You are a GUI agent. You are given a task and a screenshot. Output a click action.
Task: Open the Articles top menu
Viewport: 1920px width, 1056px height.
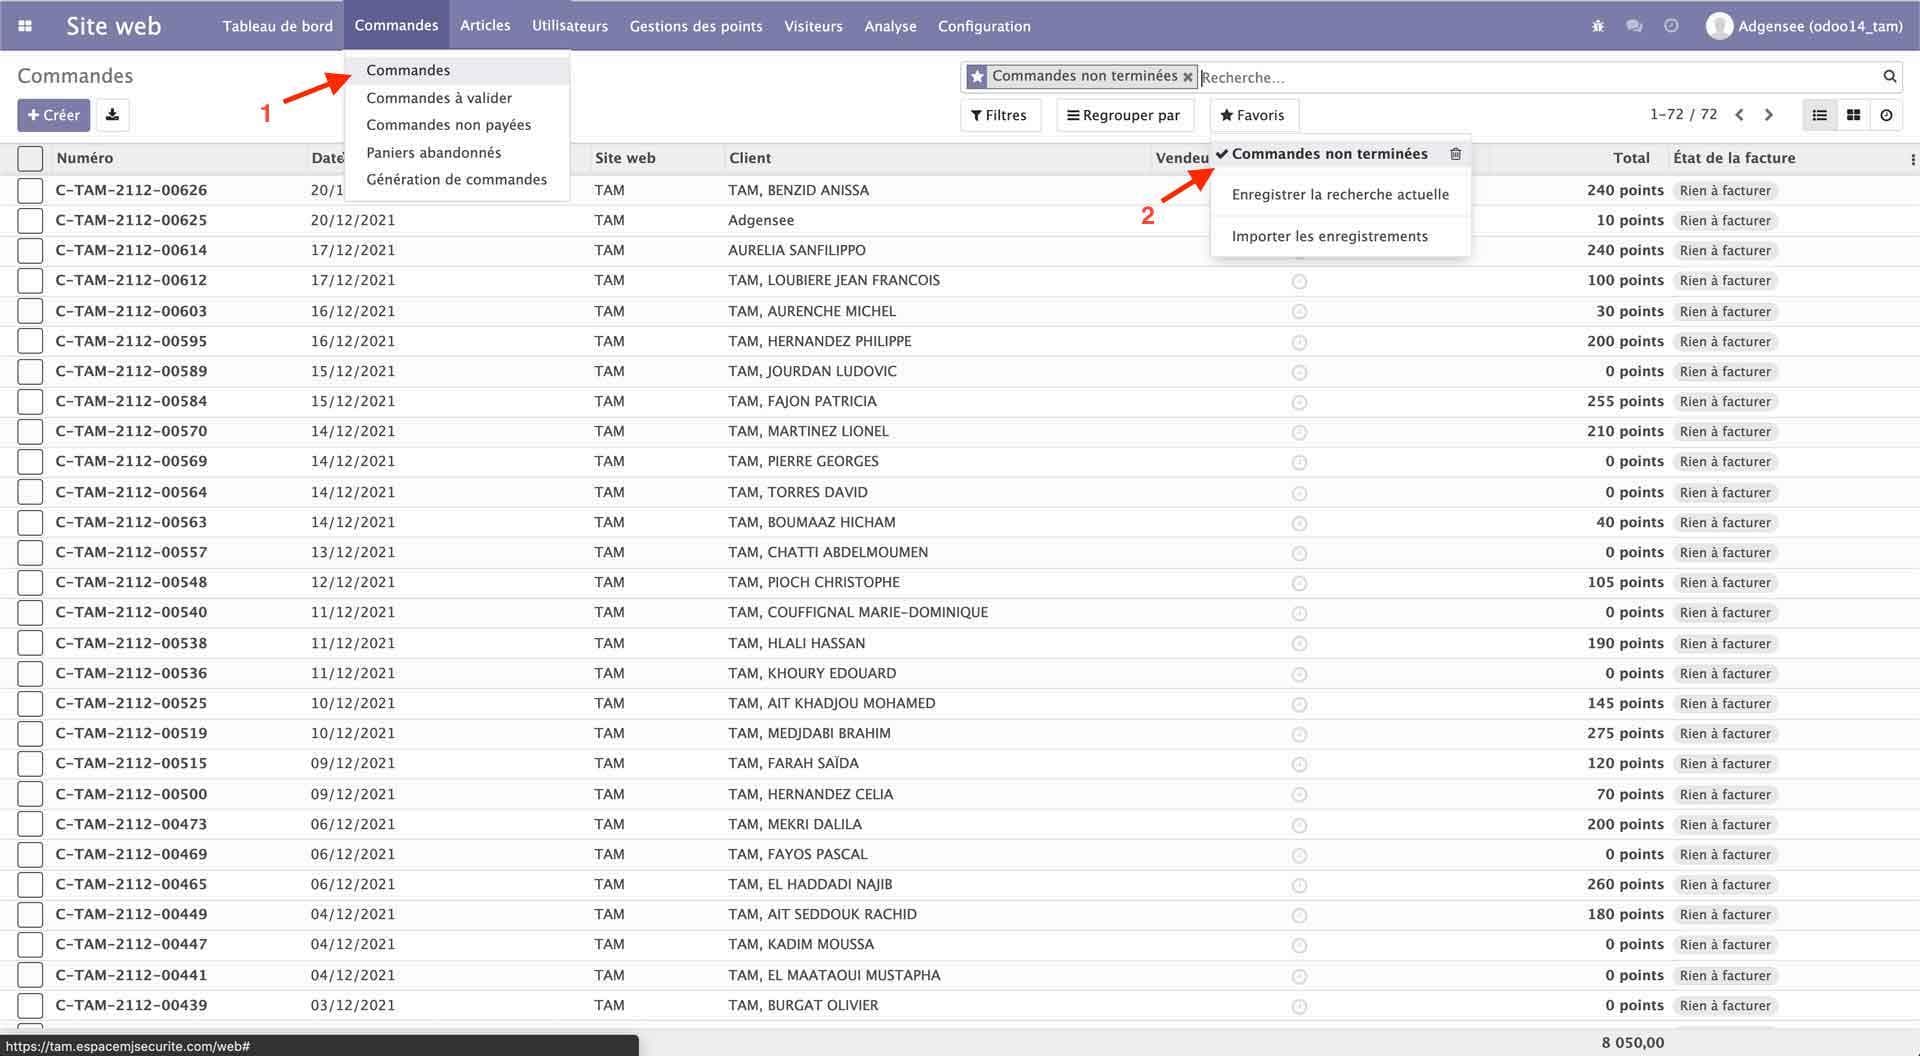coord(485,26)
